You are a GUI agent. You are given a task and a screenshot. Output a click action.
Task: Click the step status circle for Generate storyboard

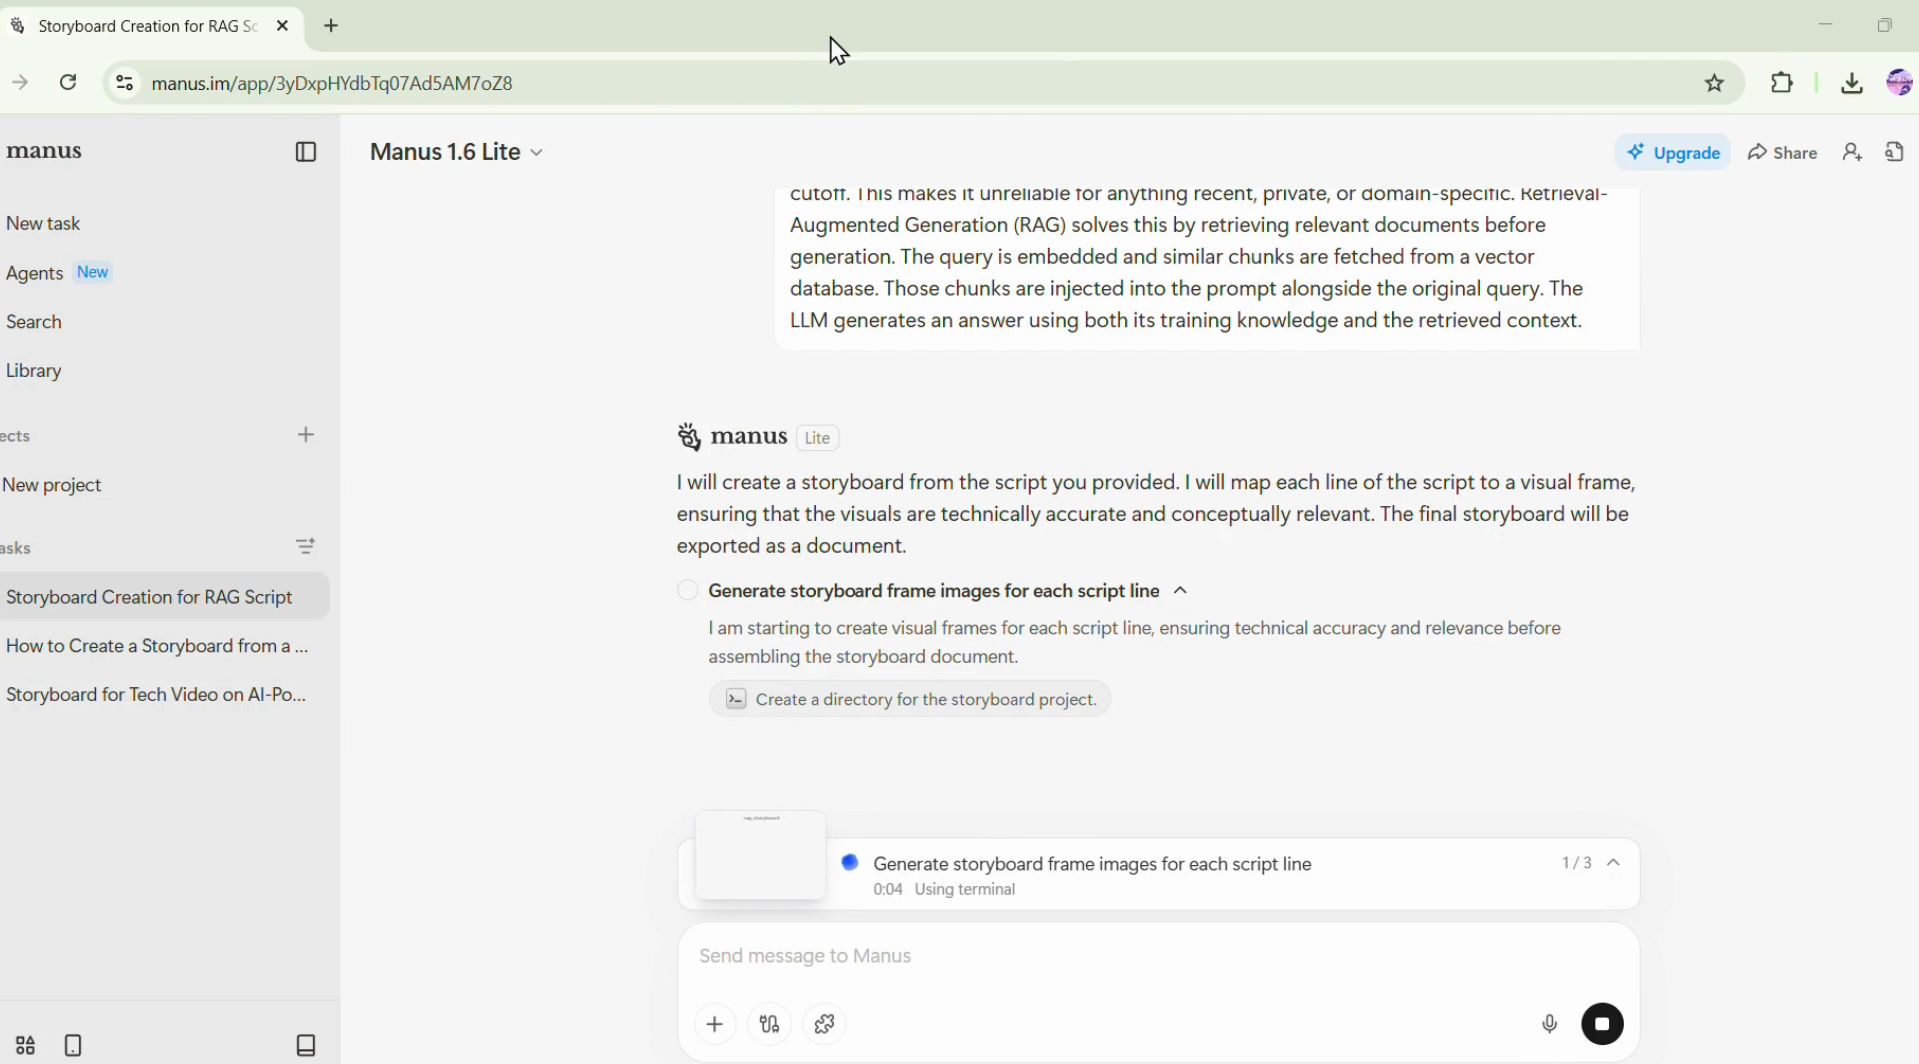(688, 591)
